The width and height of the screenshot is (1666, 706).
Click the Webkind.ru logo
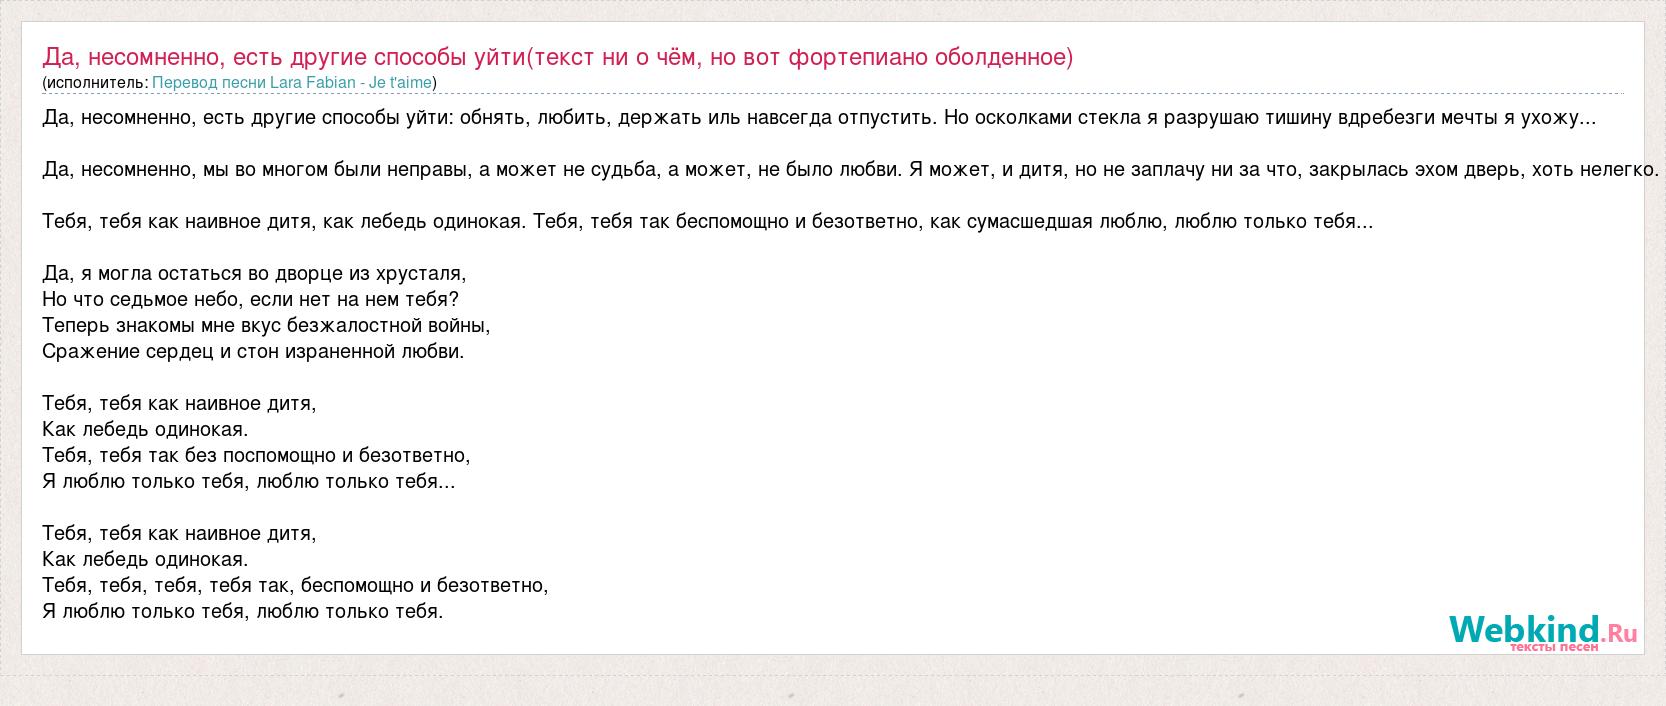tap(1542, 630)
